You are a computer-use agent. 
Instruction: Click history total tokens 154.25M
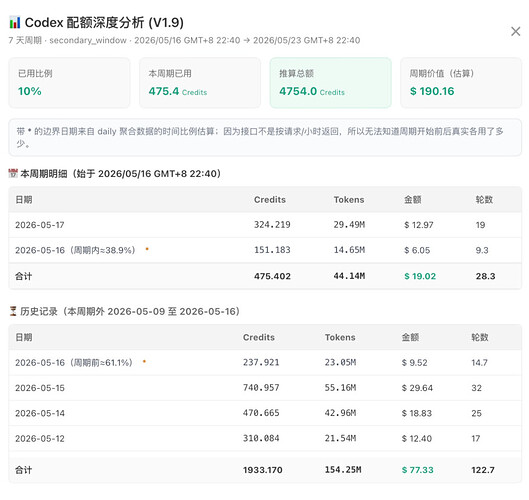(x=343, y=470)
